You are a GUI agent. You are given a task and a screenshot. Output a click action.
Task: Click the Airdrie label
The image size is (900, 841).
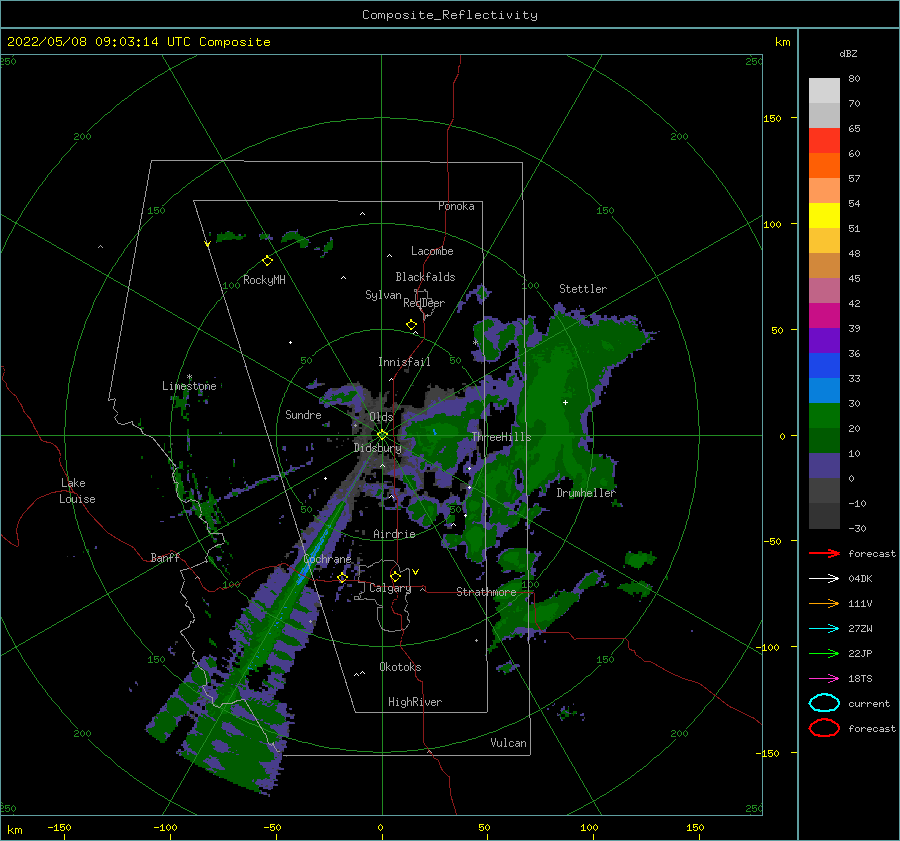click(x=394, y=534)
